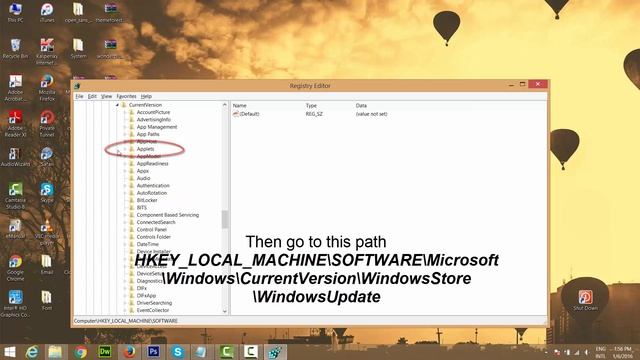Open the This PC desktop icon
This screenshot has height=360, width=640.
point(15,12)
